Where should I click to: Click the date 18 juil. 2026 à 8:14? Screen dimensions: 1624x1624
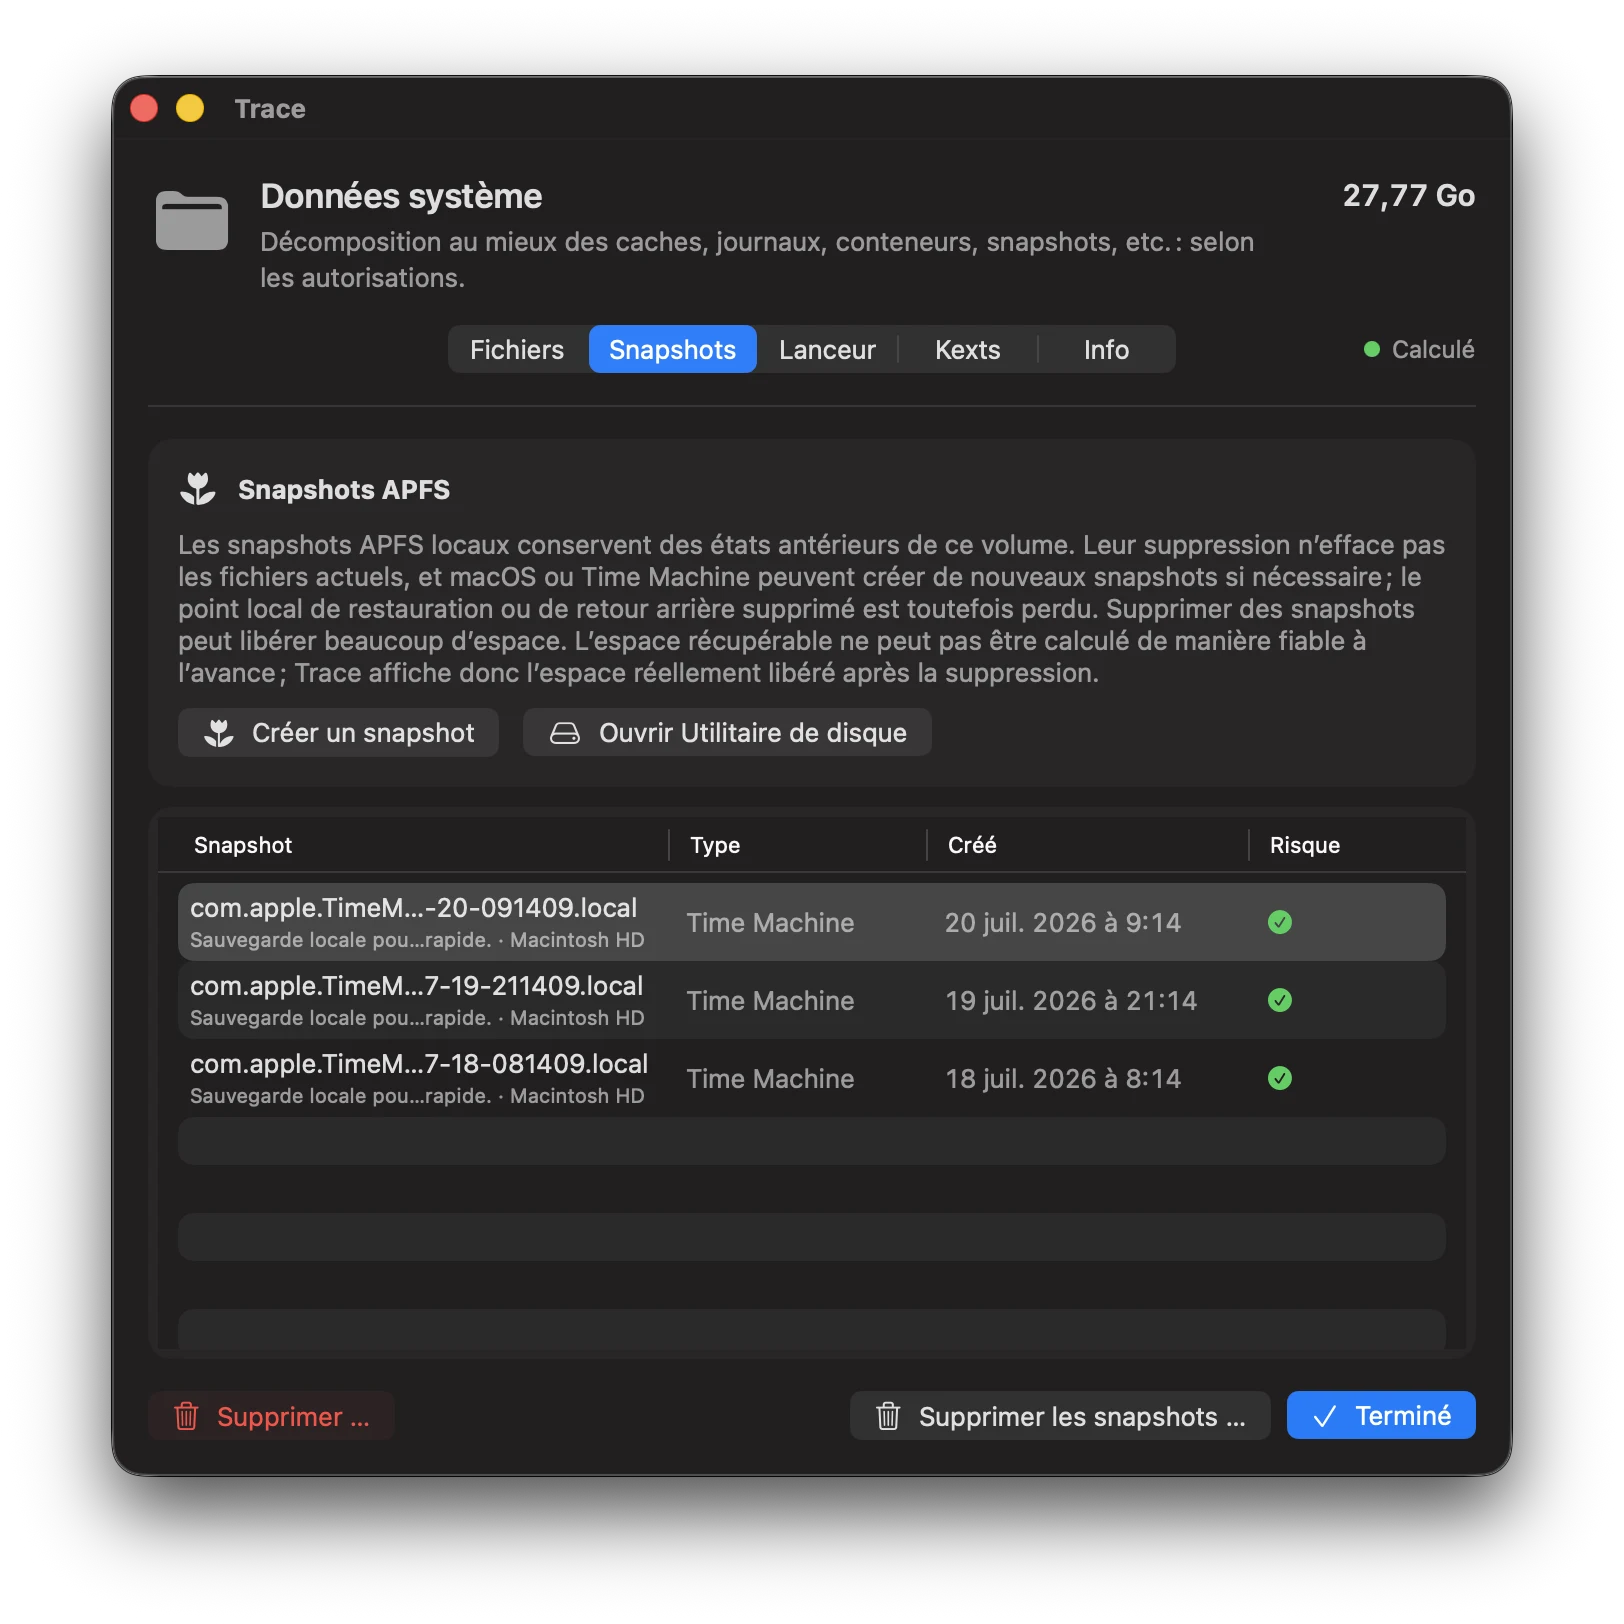click(x=1063, y=1078)
